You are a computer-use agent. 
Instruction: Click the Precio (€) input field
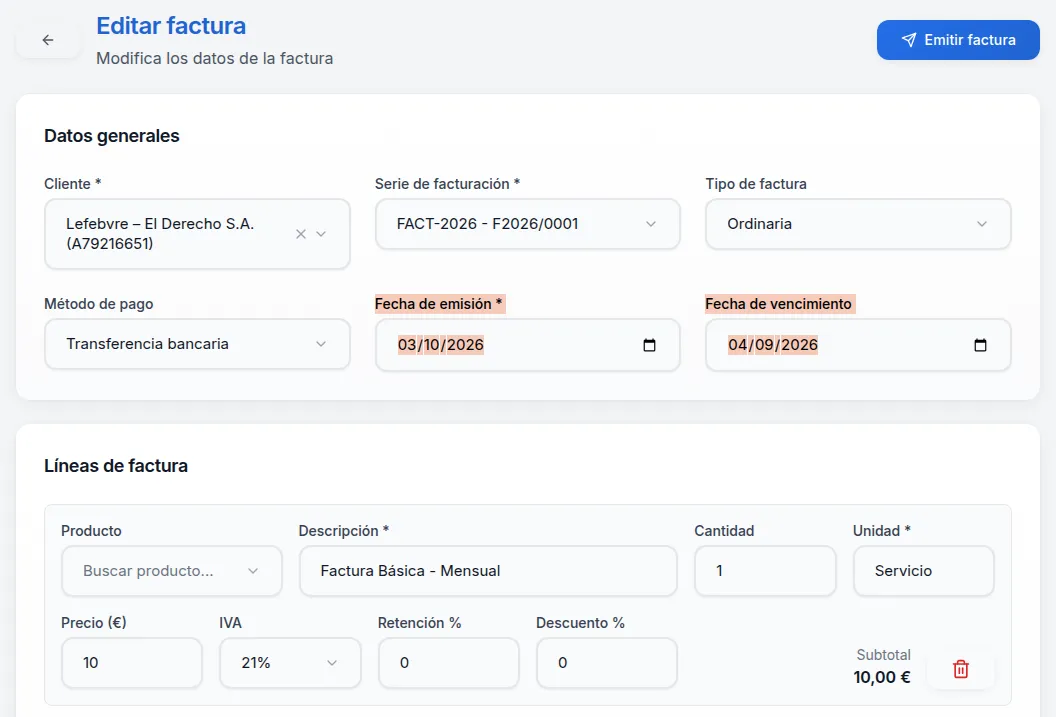(x=131, y=663)
